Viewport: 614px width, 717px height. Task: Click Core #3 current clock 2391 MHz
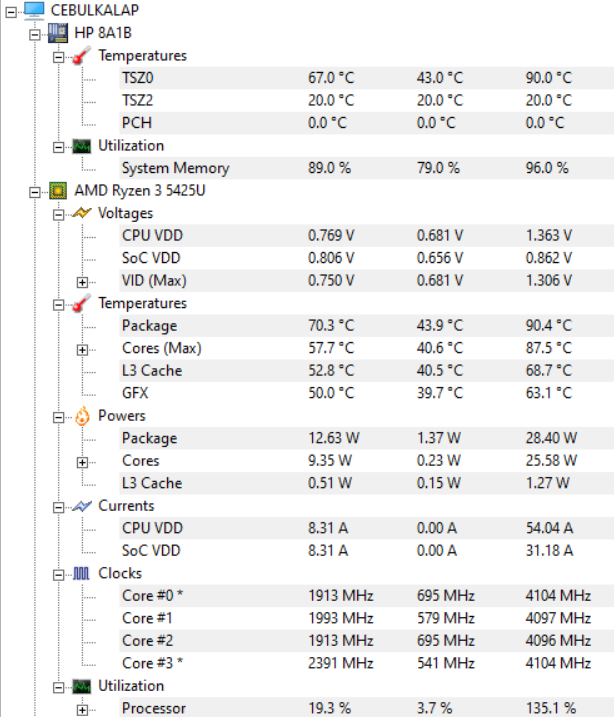pos(341,663)
